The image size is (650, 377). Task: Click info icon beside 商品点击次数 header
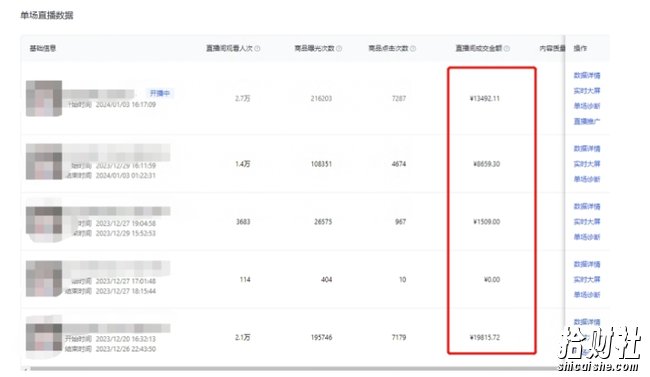pyautogui.click(x=413, y=49)
